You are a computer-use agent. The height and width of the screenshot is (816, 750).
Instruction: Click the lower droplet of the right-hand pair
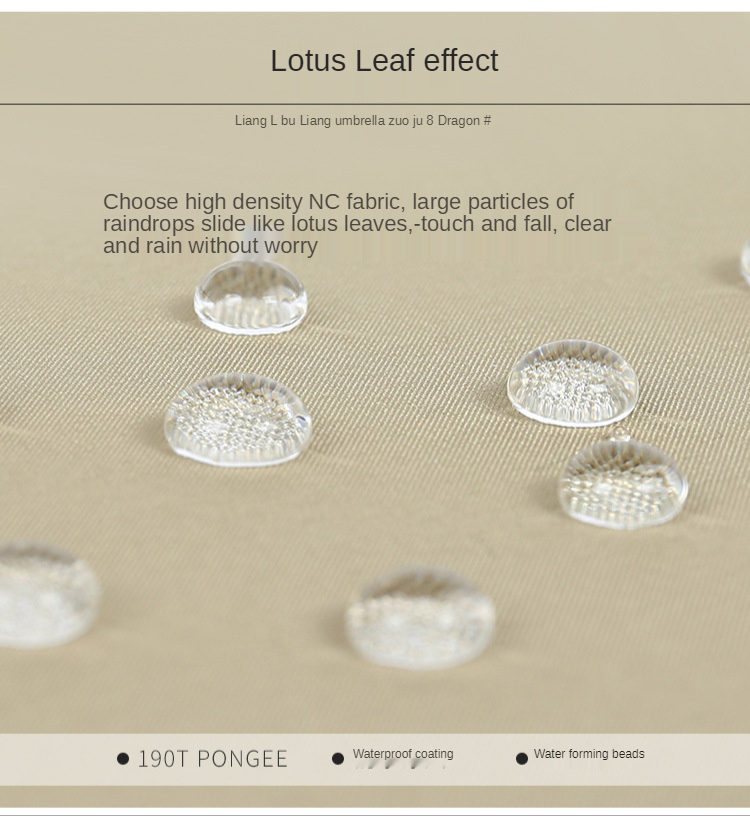[623, 483]
